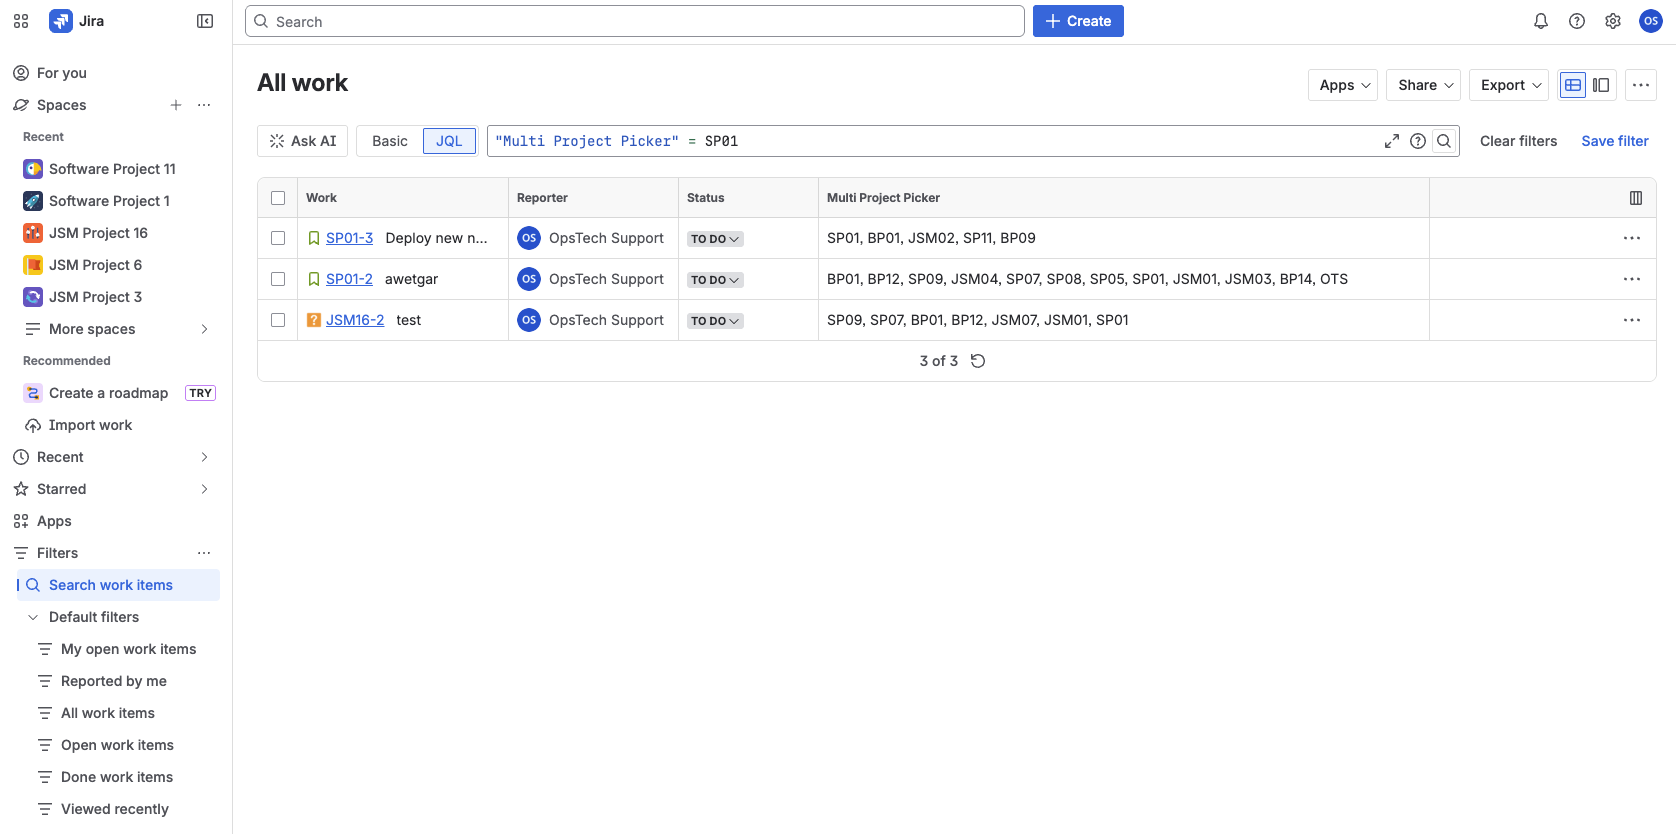Screen dimensions: 1676x834
Task: Open column configuration icon
Action: click(x=1636, y=198)
